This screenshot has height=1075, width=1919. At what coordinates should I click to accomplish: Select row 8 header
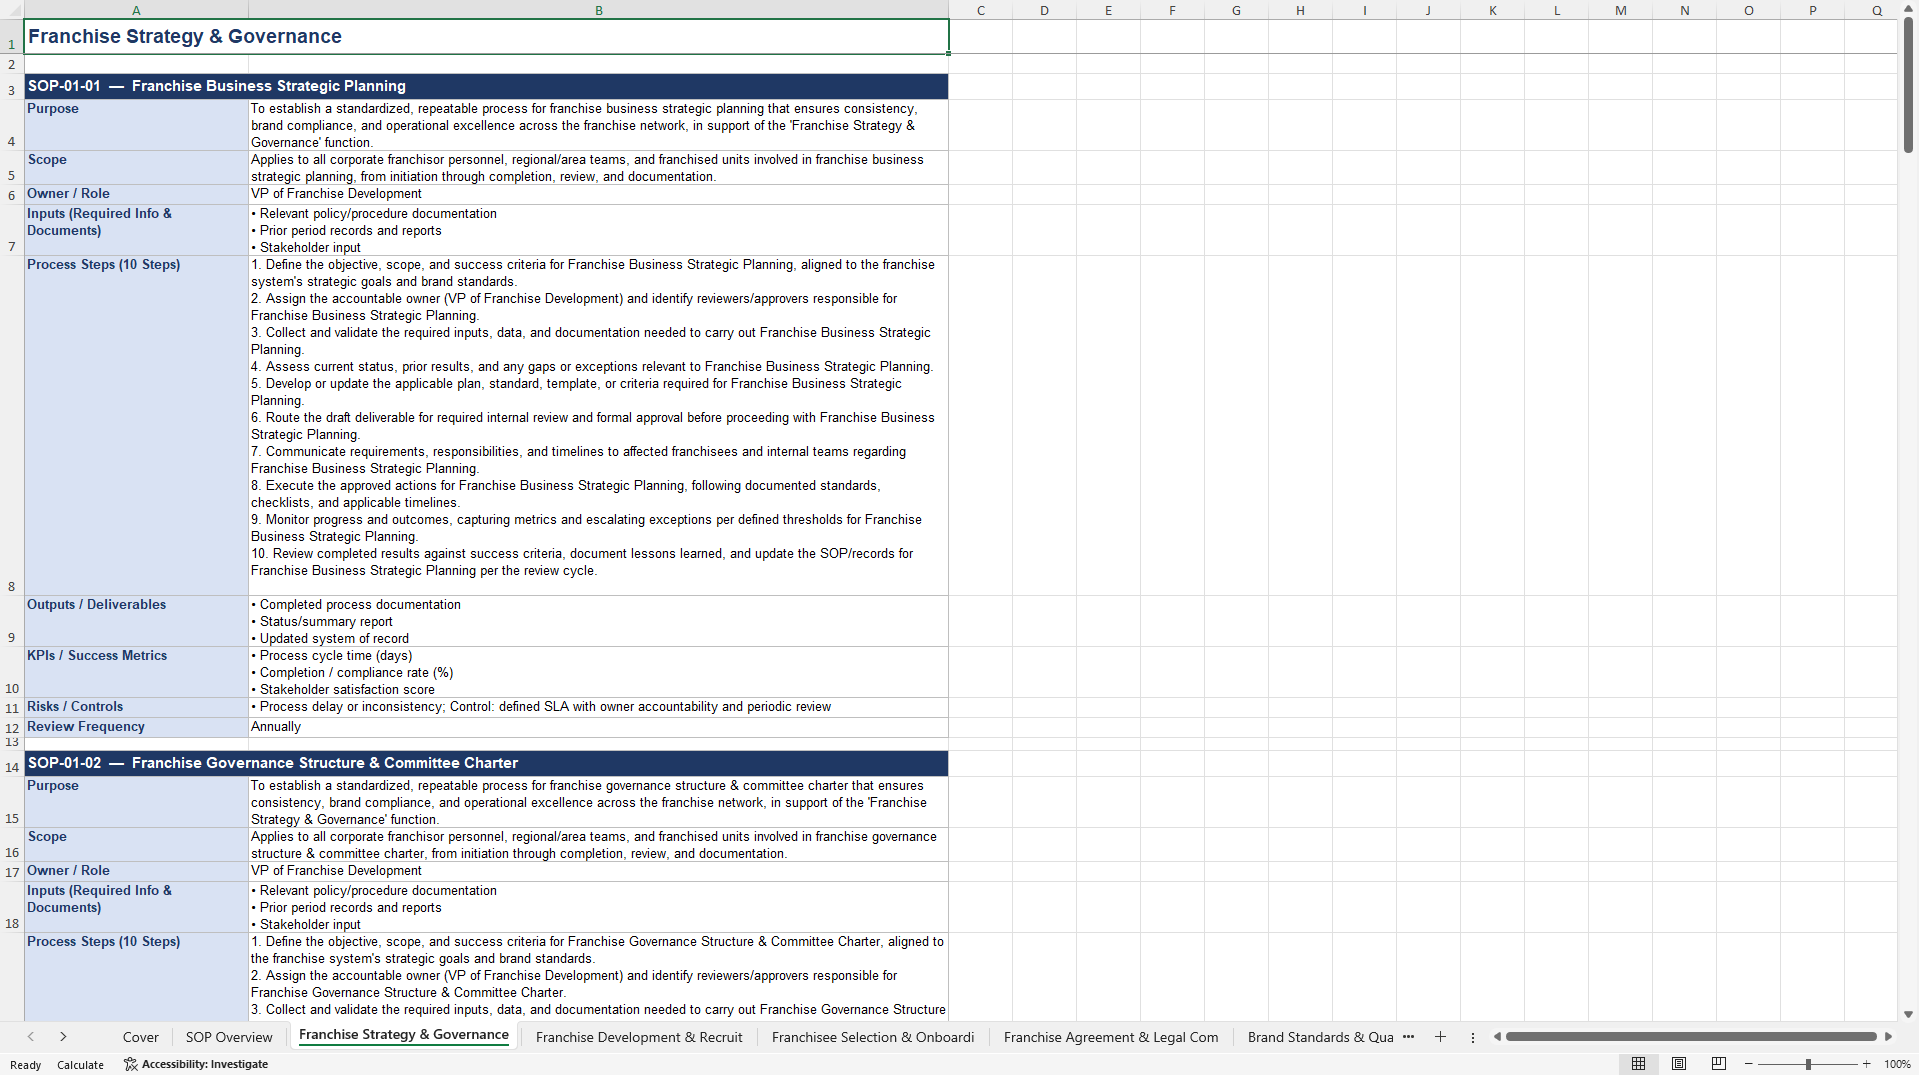[12, 425]
